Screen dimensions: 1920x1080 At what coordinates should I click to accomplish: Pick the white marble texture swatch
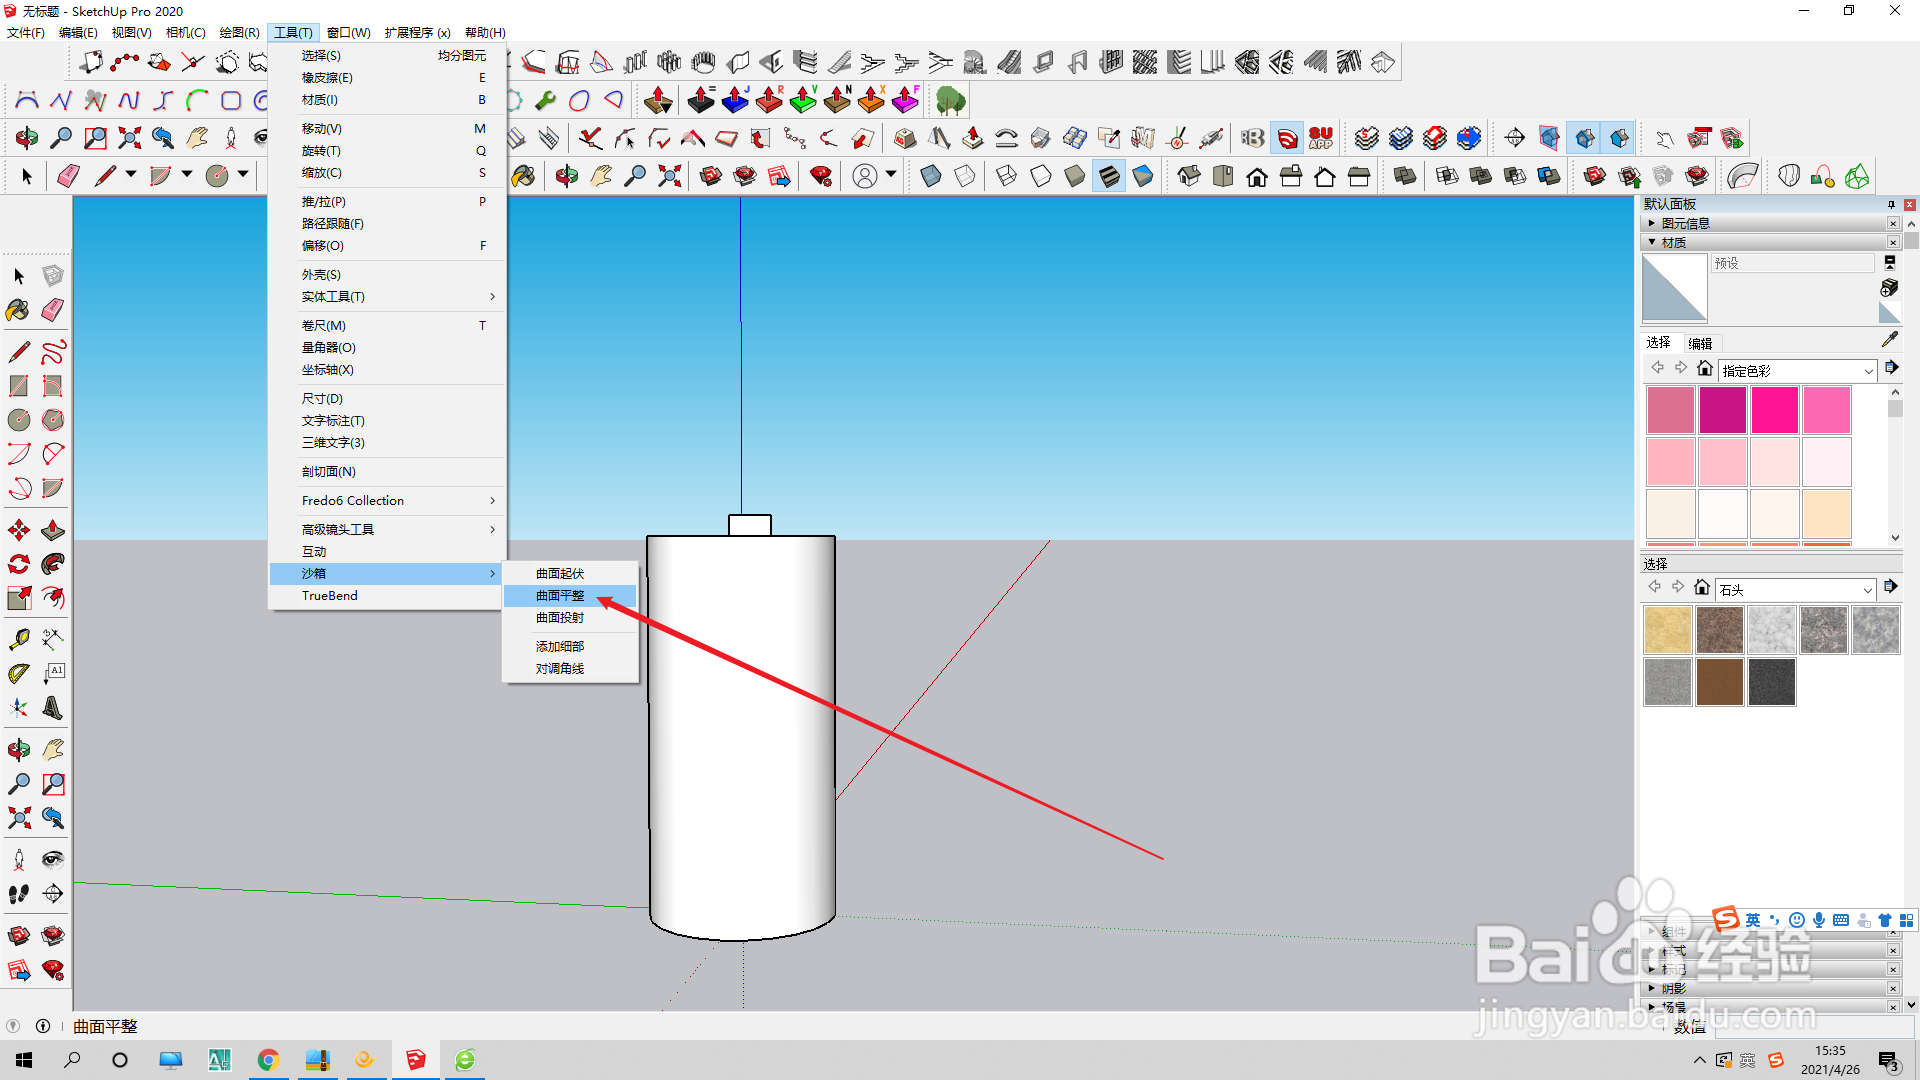1771,630
